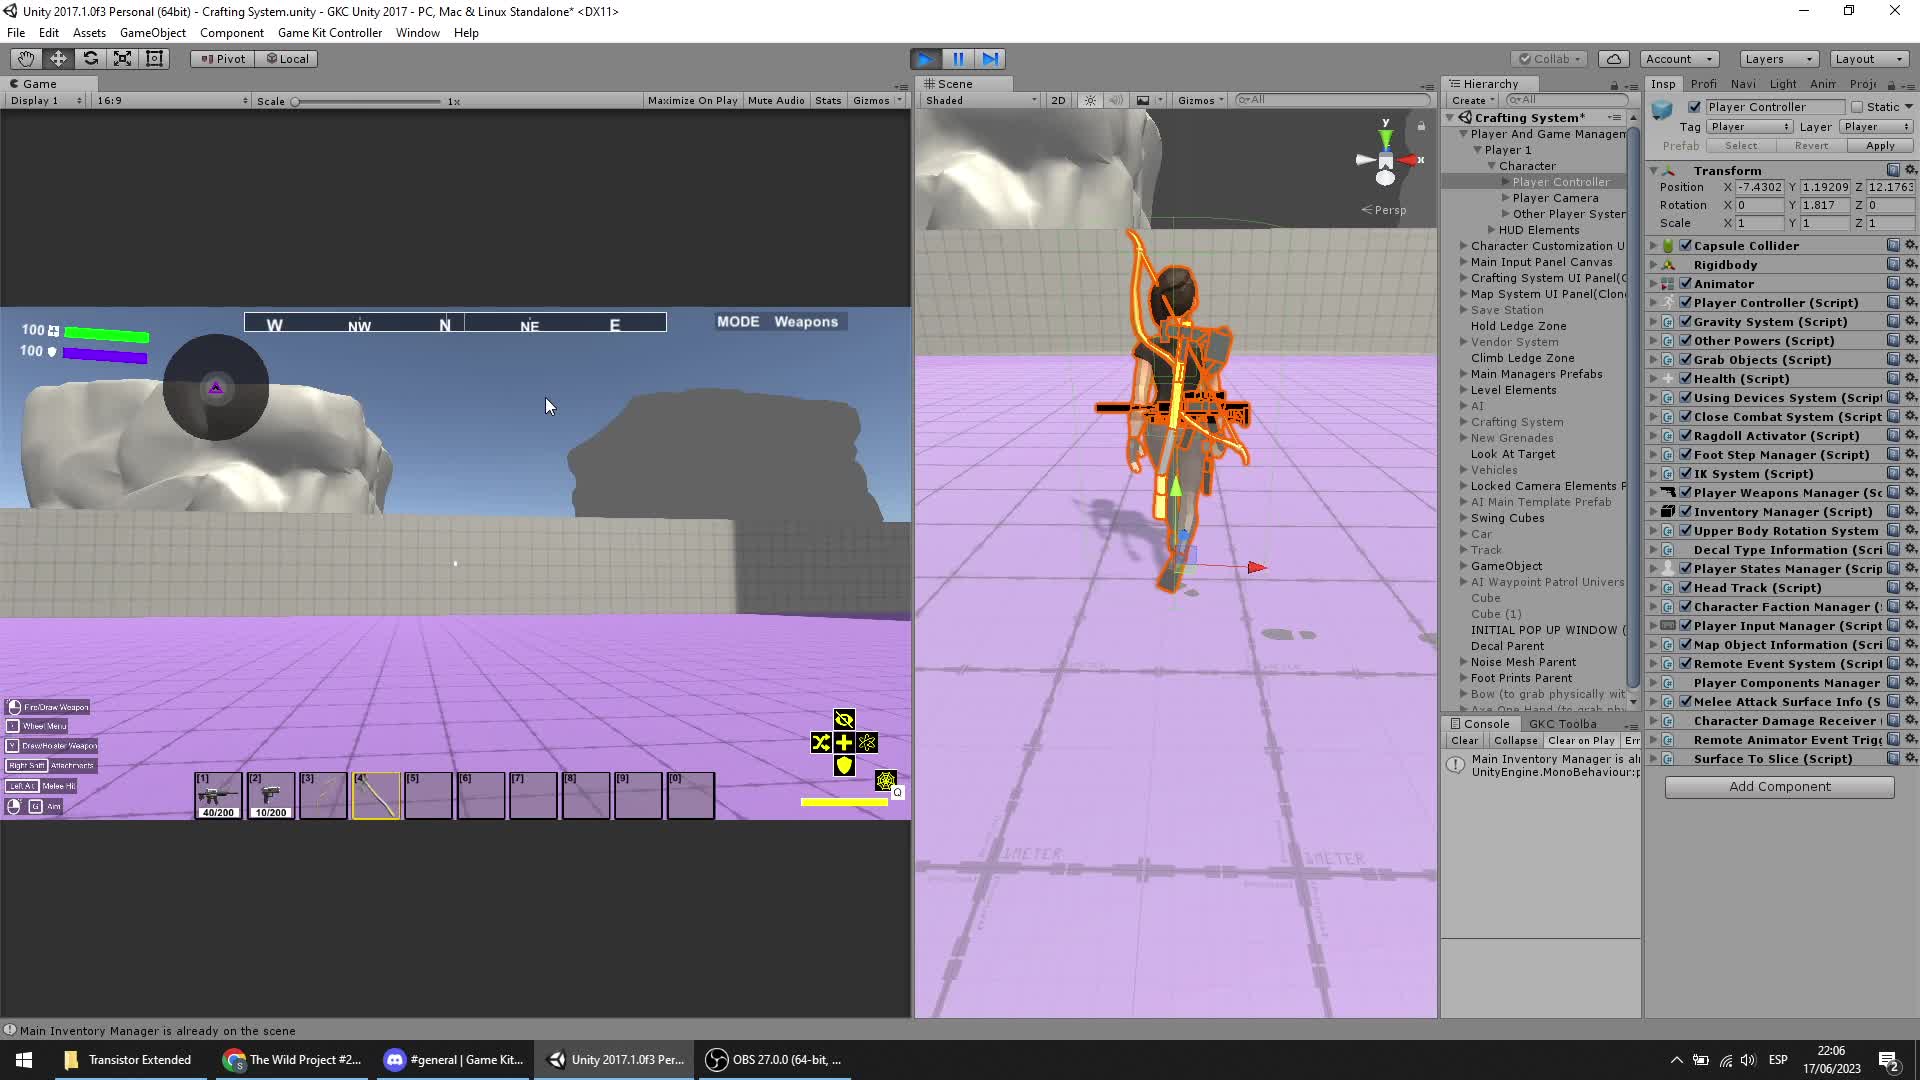Toggle scene lighting sun icon
The height and width of the screenshot is (1080, 1920).
click(1090, 100)
